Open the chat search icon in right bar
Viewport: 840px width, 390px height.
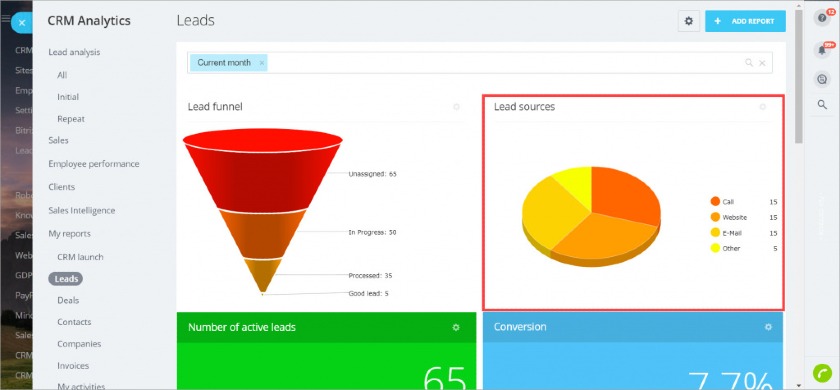click(x=822, y=79)
